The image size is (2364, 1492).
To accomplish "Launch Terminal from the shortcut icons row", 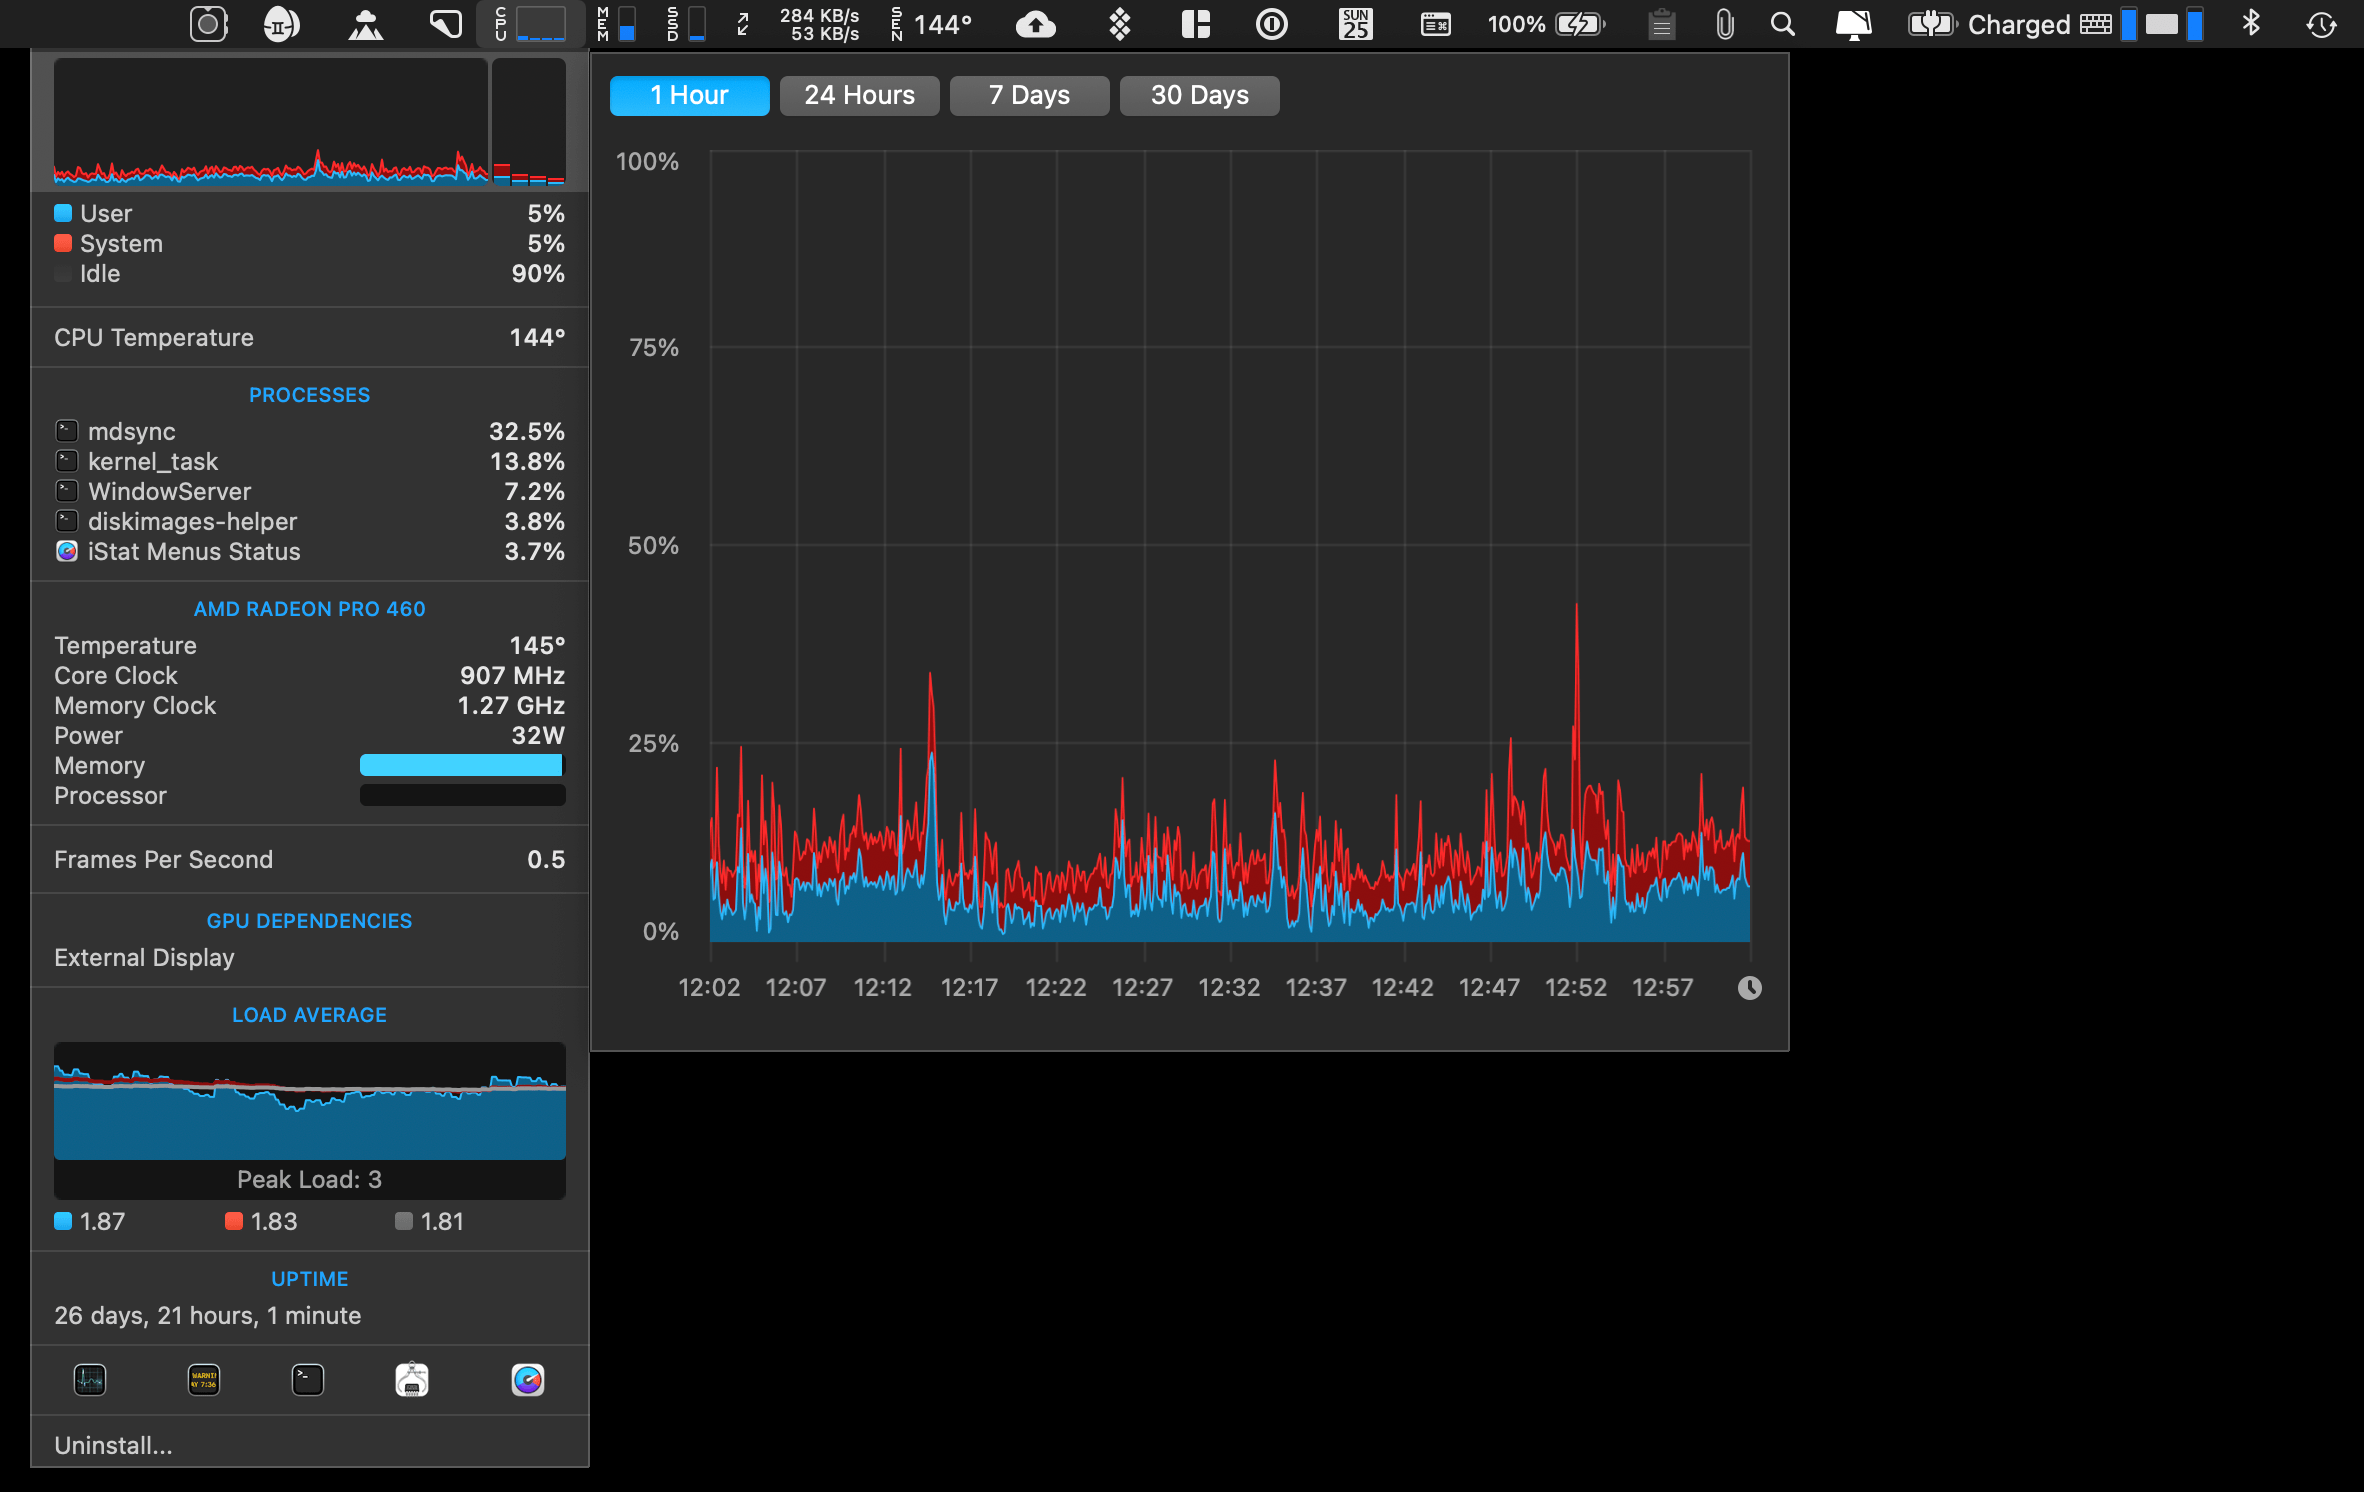I will (x=308, y=1380).
